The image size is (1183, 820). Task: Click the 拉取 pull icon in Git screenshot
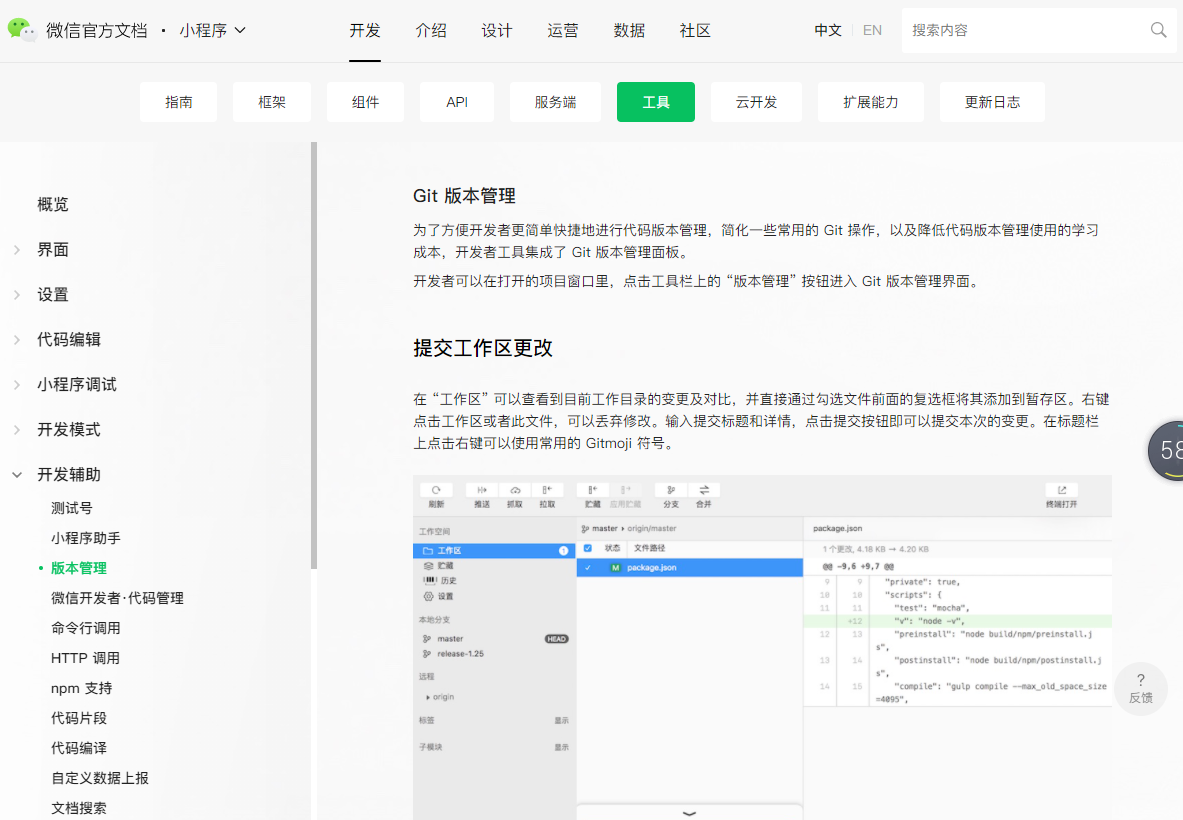[548, 490]
